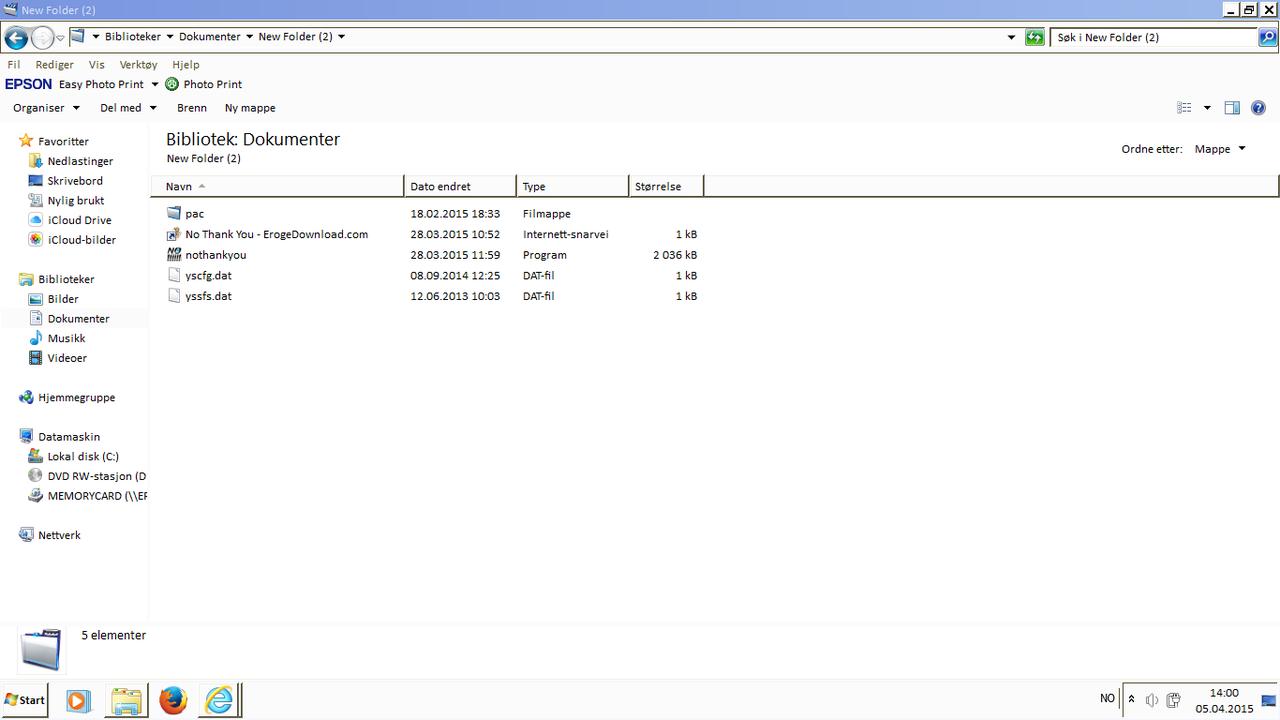
Task: Click the back navigation arrow button
Action: pyautogui.click(x=16, y=38)
